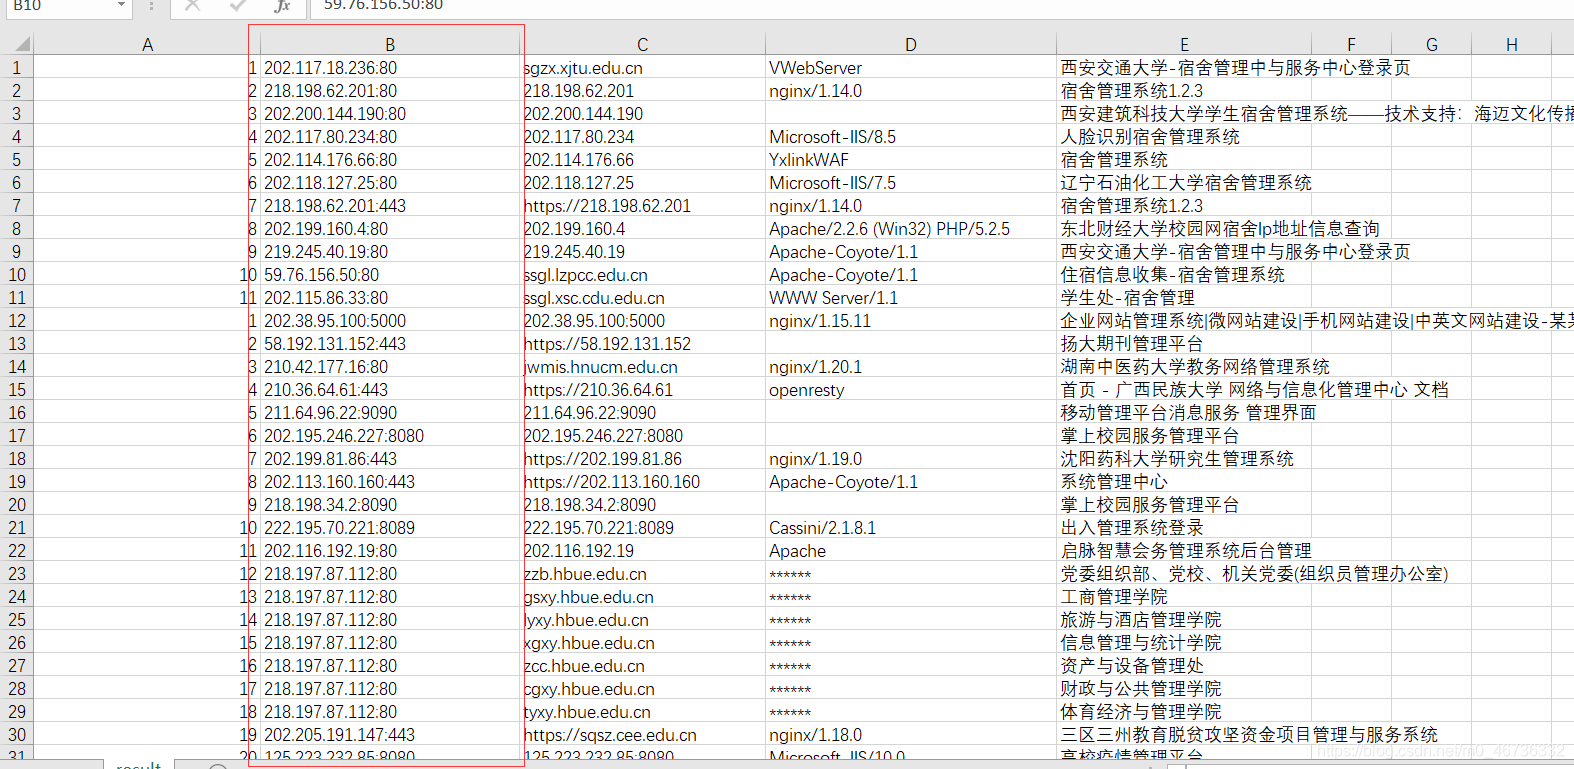Click cell containing 旅游与酒店管理学院

click(1184, 620)
